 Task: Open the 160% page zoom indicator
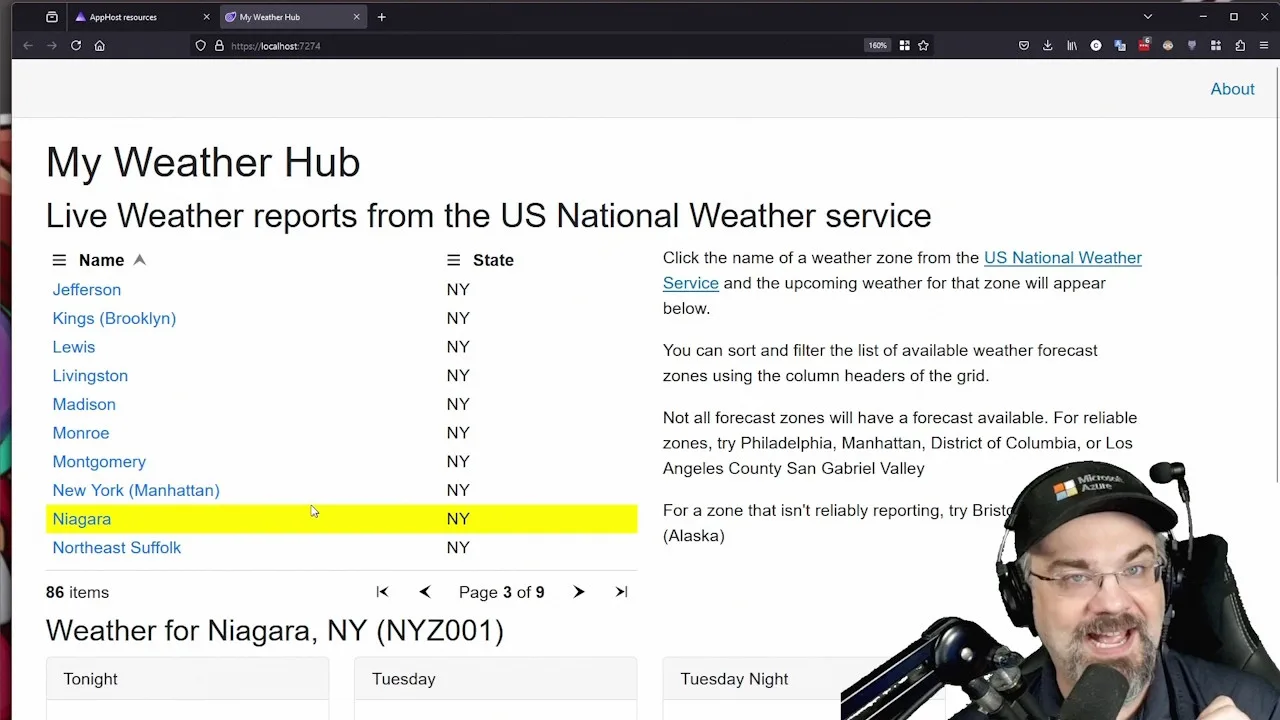click(x=877, y=45)
